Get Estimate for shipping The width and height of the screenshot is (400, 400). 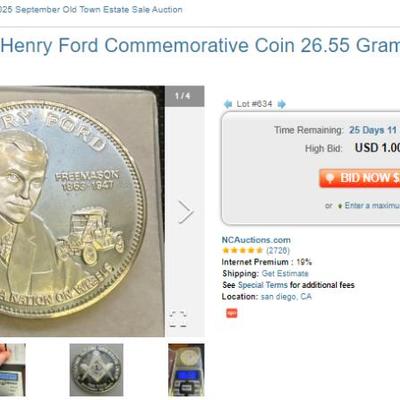[285, 274]
